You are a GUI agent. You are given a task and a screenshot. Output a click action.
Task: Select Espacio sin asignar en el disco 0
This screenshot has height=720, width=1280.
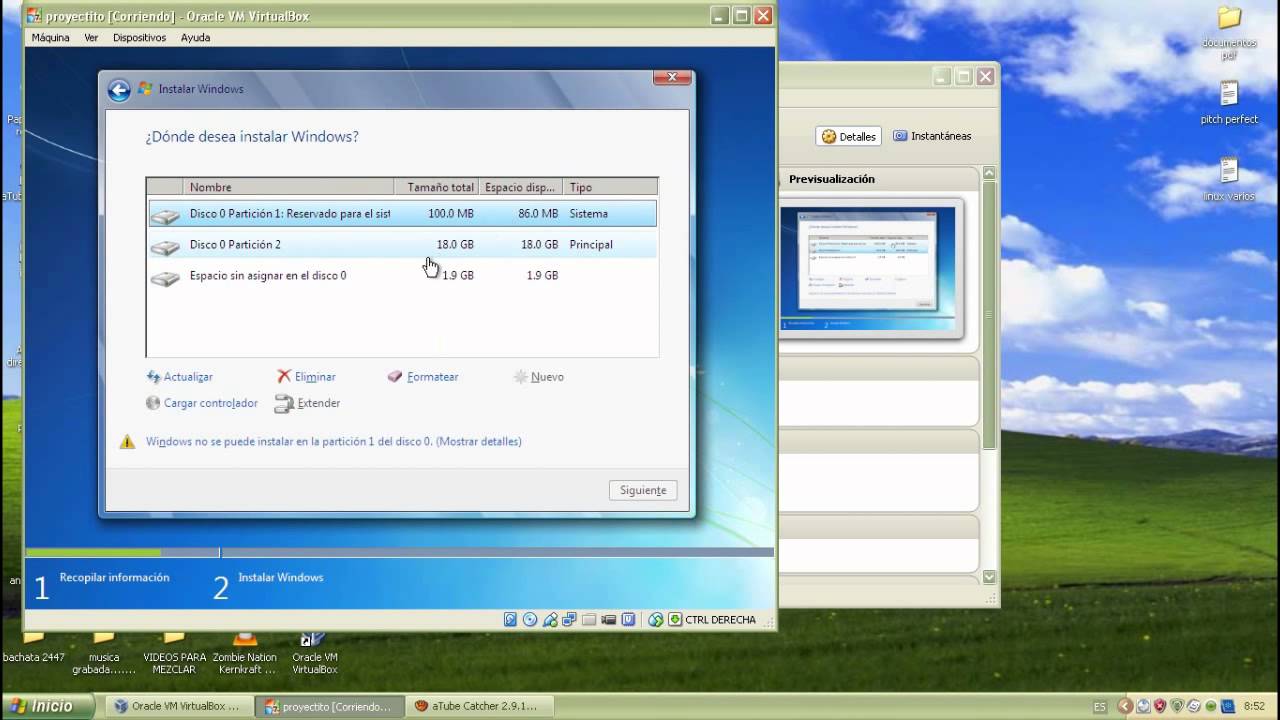(402, 276)
